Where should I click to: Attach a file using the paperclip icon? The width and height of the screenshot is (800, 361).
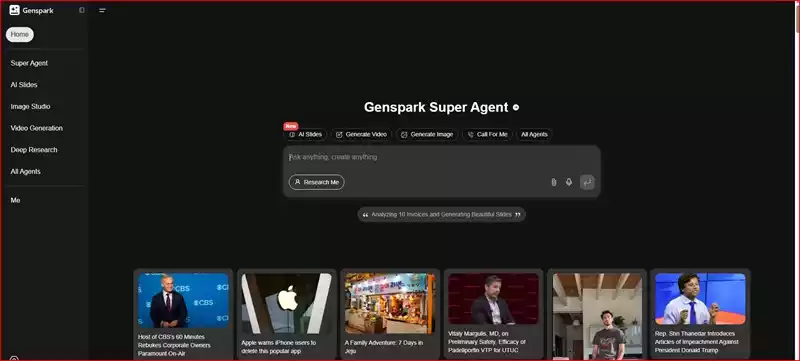pos(554,182)
